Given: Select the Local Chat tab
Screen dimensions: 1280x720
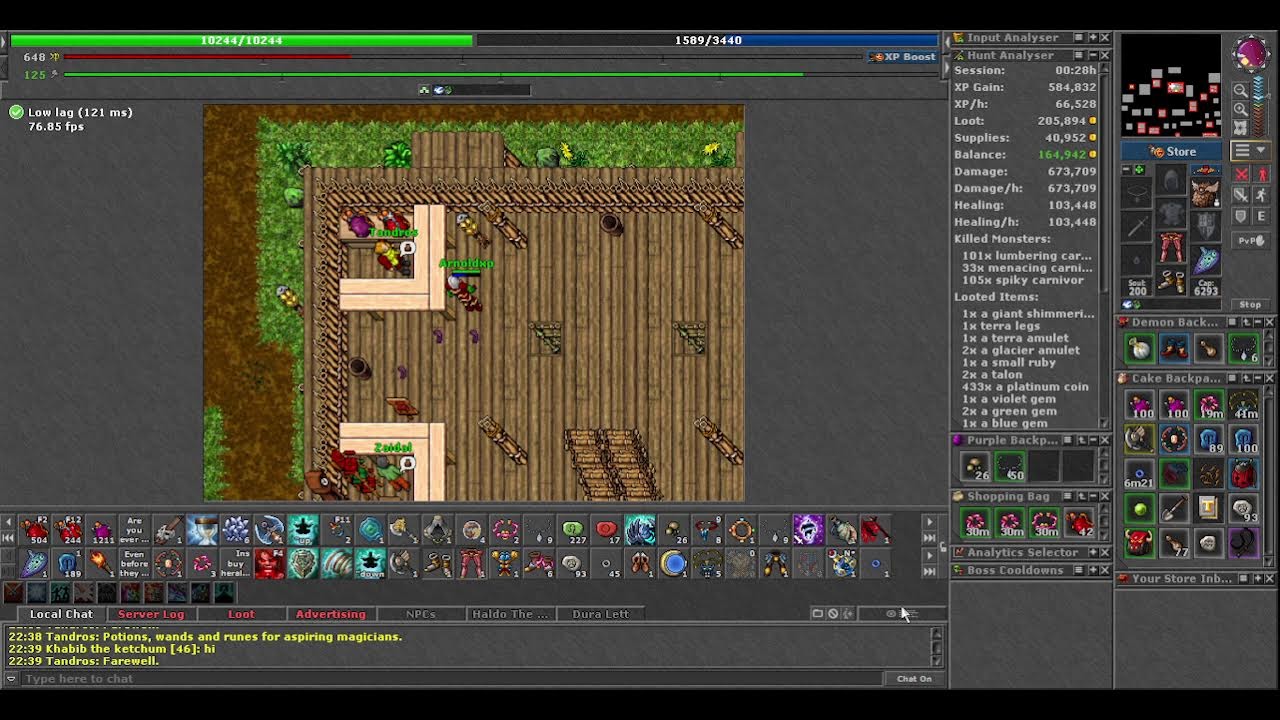Looking at the screenshot, I should coord(61,614).
